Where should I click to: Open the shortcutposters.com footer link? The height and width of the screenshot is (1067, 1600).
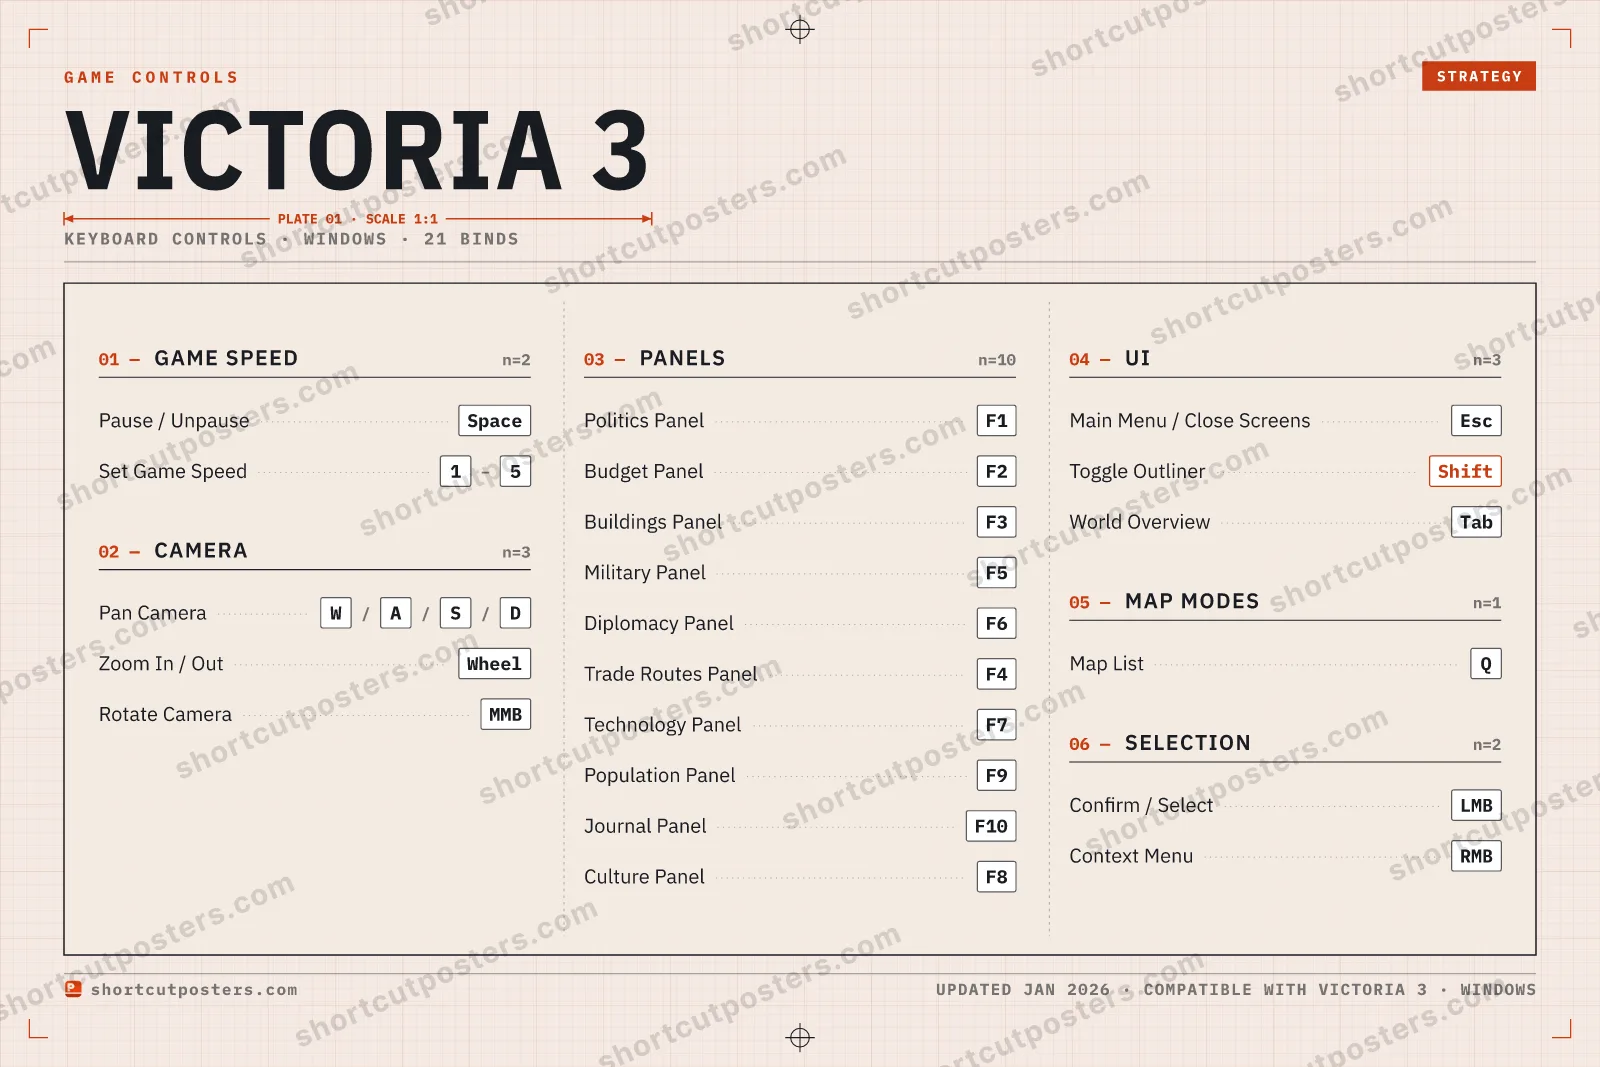click(x=194, y=990)
